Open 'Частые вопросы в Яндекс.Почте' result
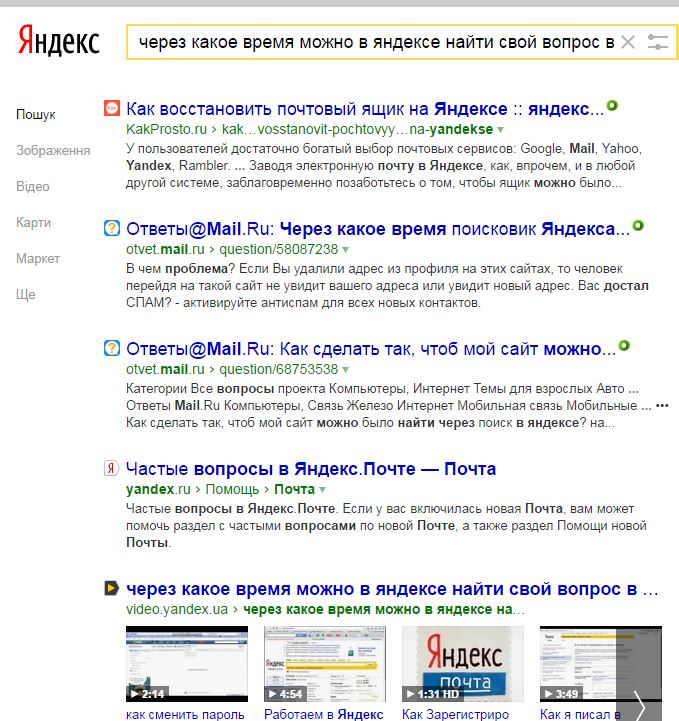The width and height of the screenshot is (679, 721). [x=311, y=469]
